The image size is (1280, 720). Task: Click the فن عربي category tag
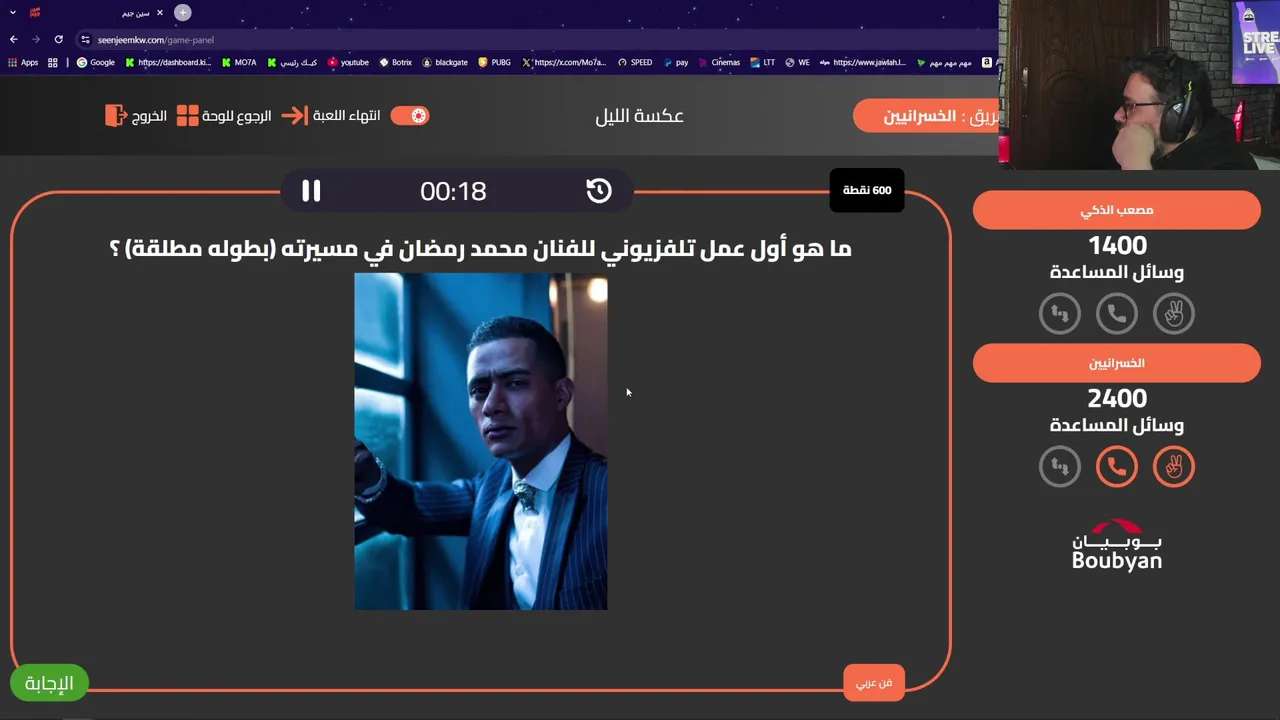873,682
